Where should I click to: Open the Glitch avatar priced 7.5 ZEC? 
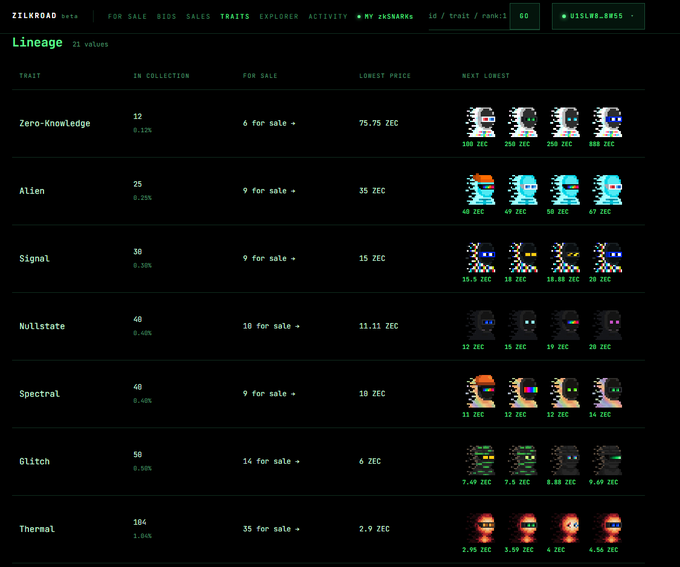click(523, 461)
